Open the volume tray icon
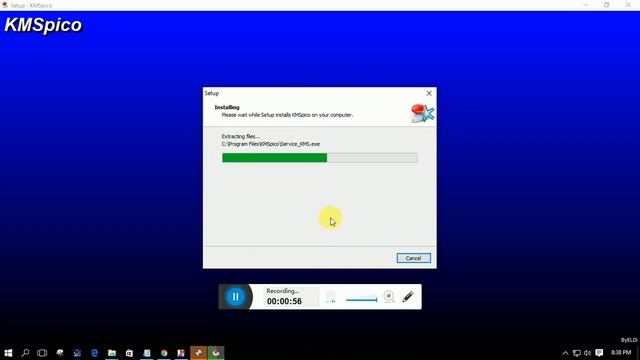 coord(587,353)
